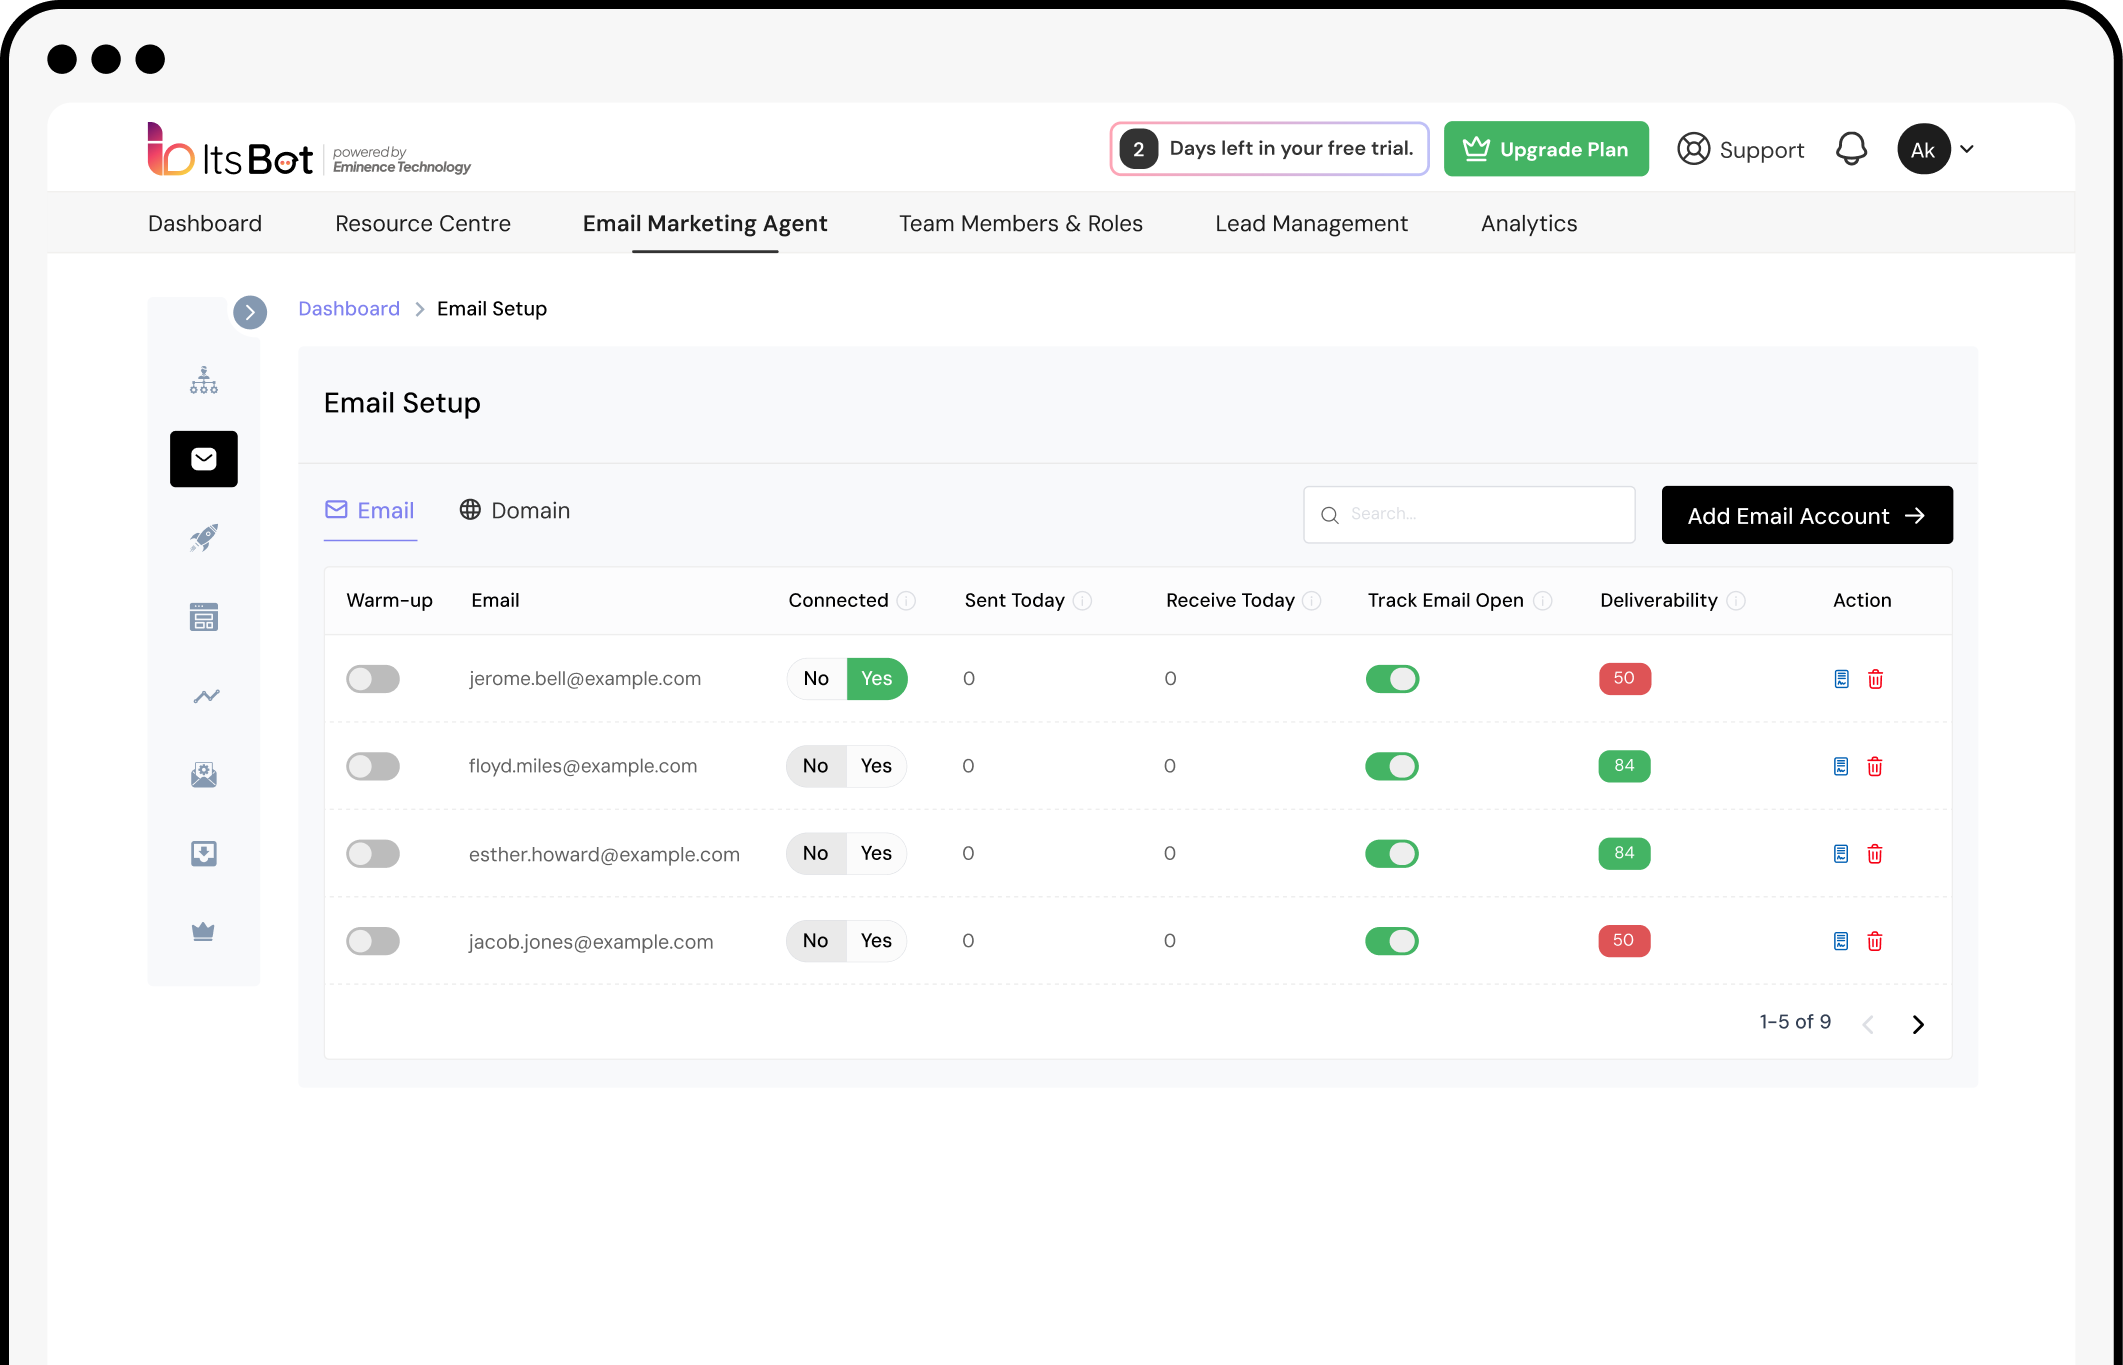Open the Lead Management menu
Screen dimensions: 2123x1365
coord(1311,223)
